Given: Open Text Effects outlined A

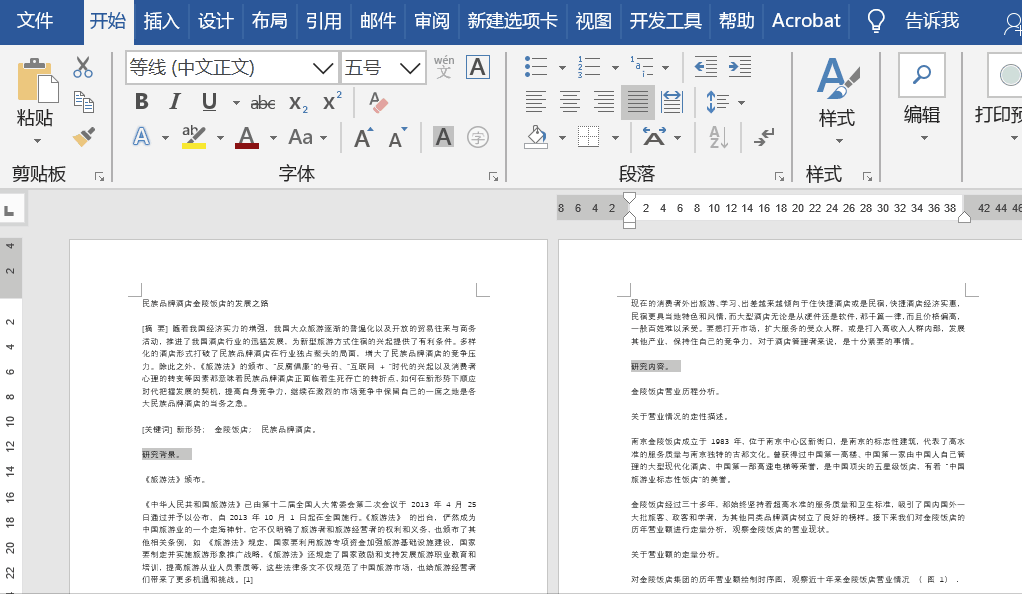Looking at the screenshot, I should 141,137.
